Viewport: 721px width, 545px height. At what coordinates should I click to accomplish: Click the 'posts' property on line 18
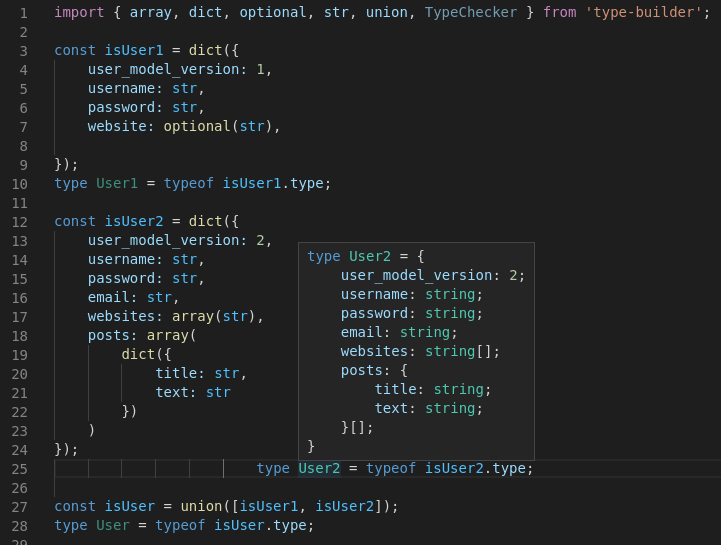coord(109,336)
